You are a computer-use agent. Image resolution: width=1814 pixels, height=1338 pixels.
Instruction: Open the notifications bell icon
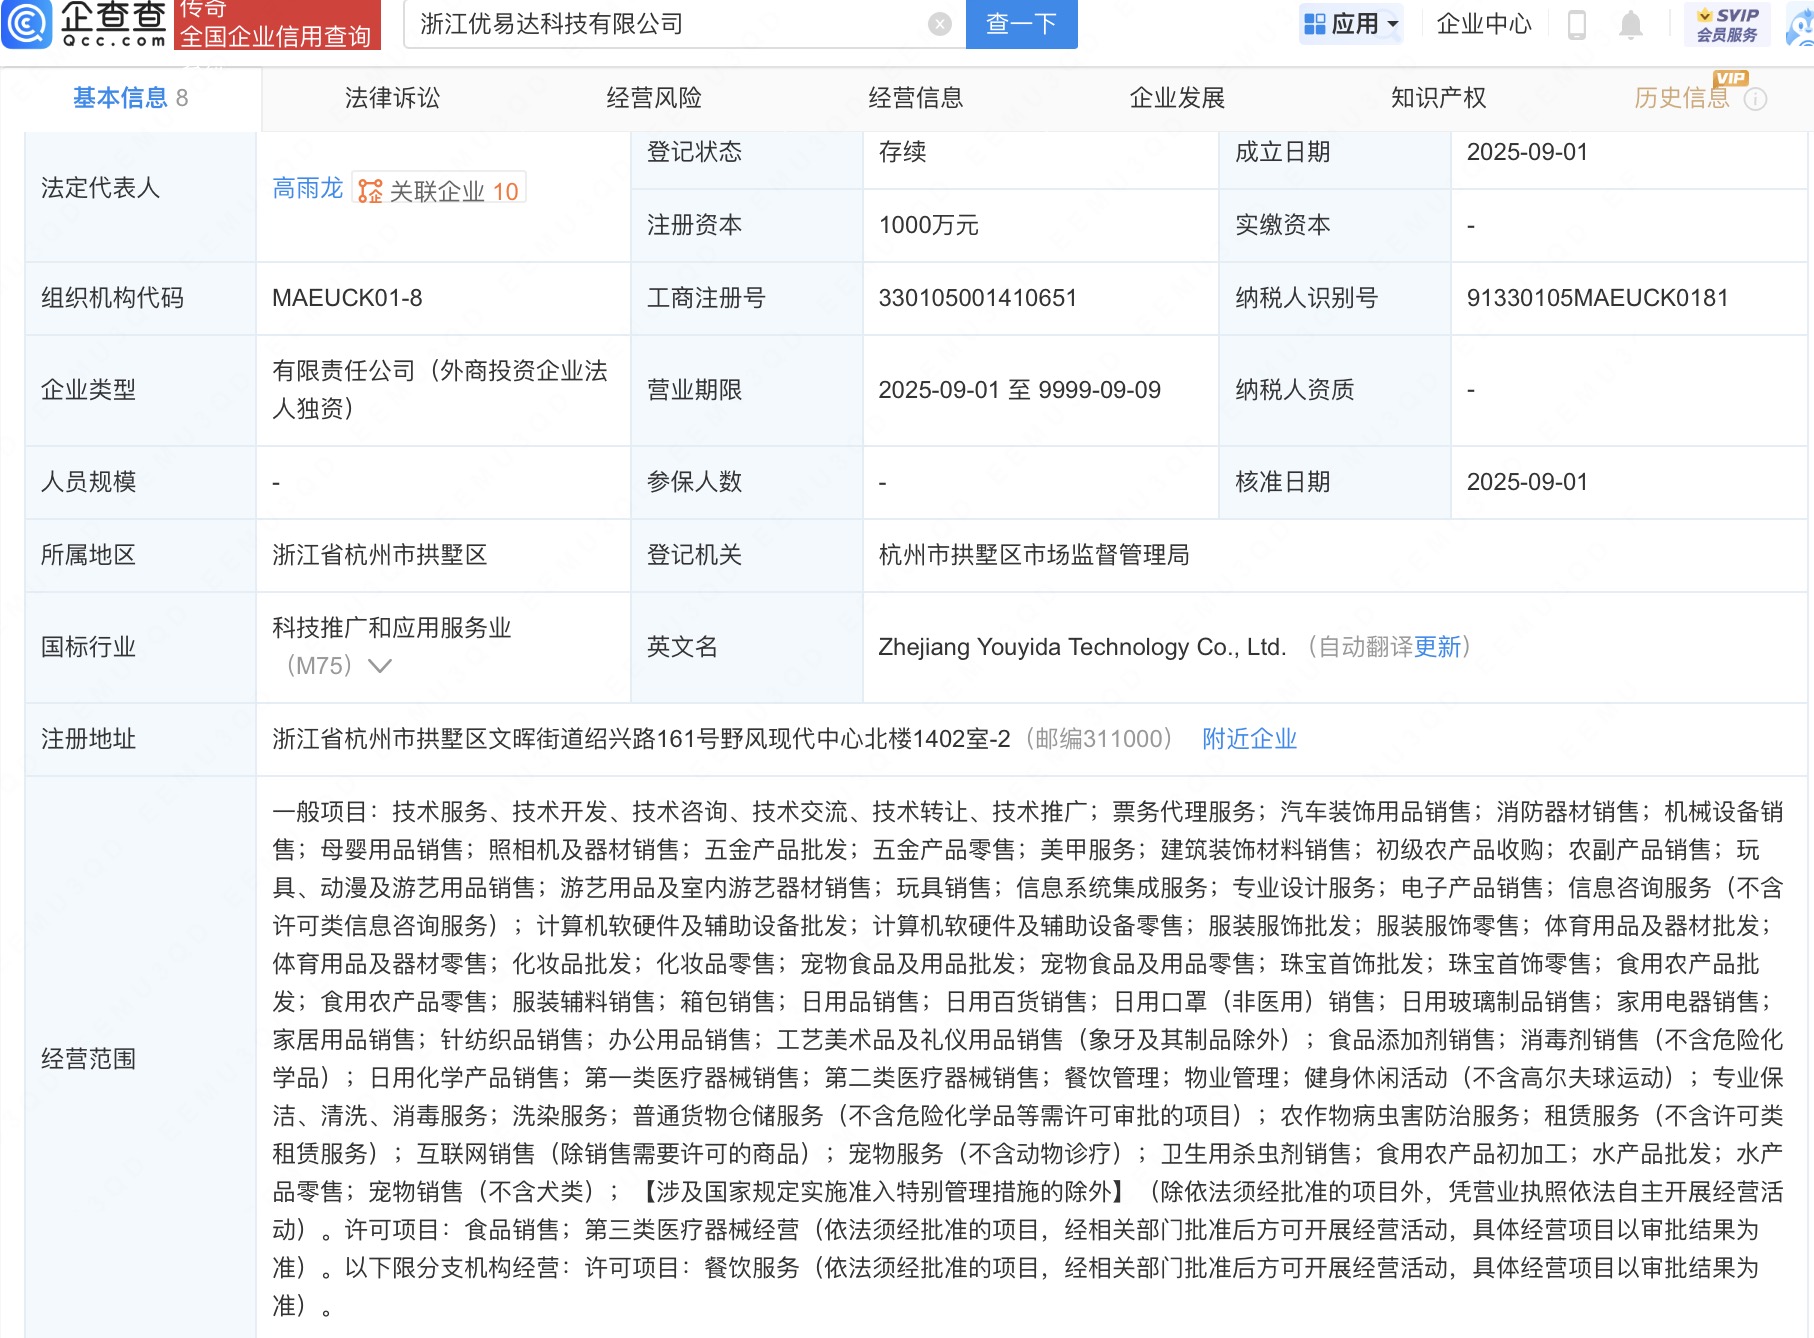[1631, 24]
